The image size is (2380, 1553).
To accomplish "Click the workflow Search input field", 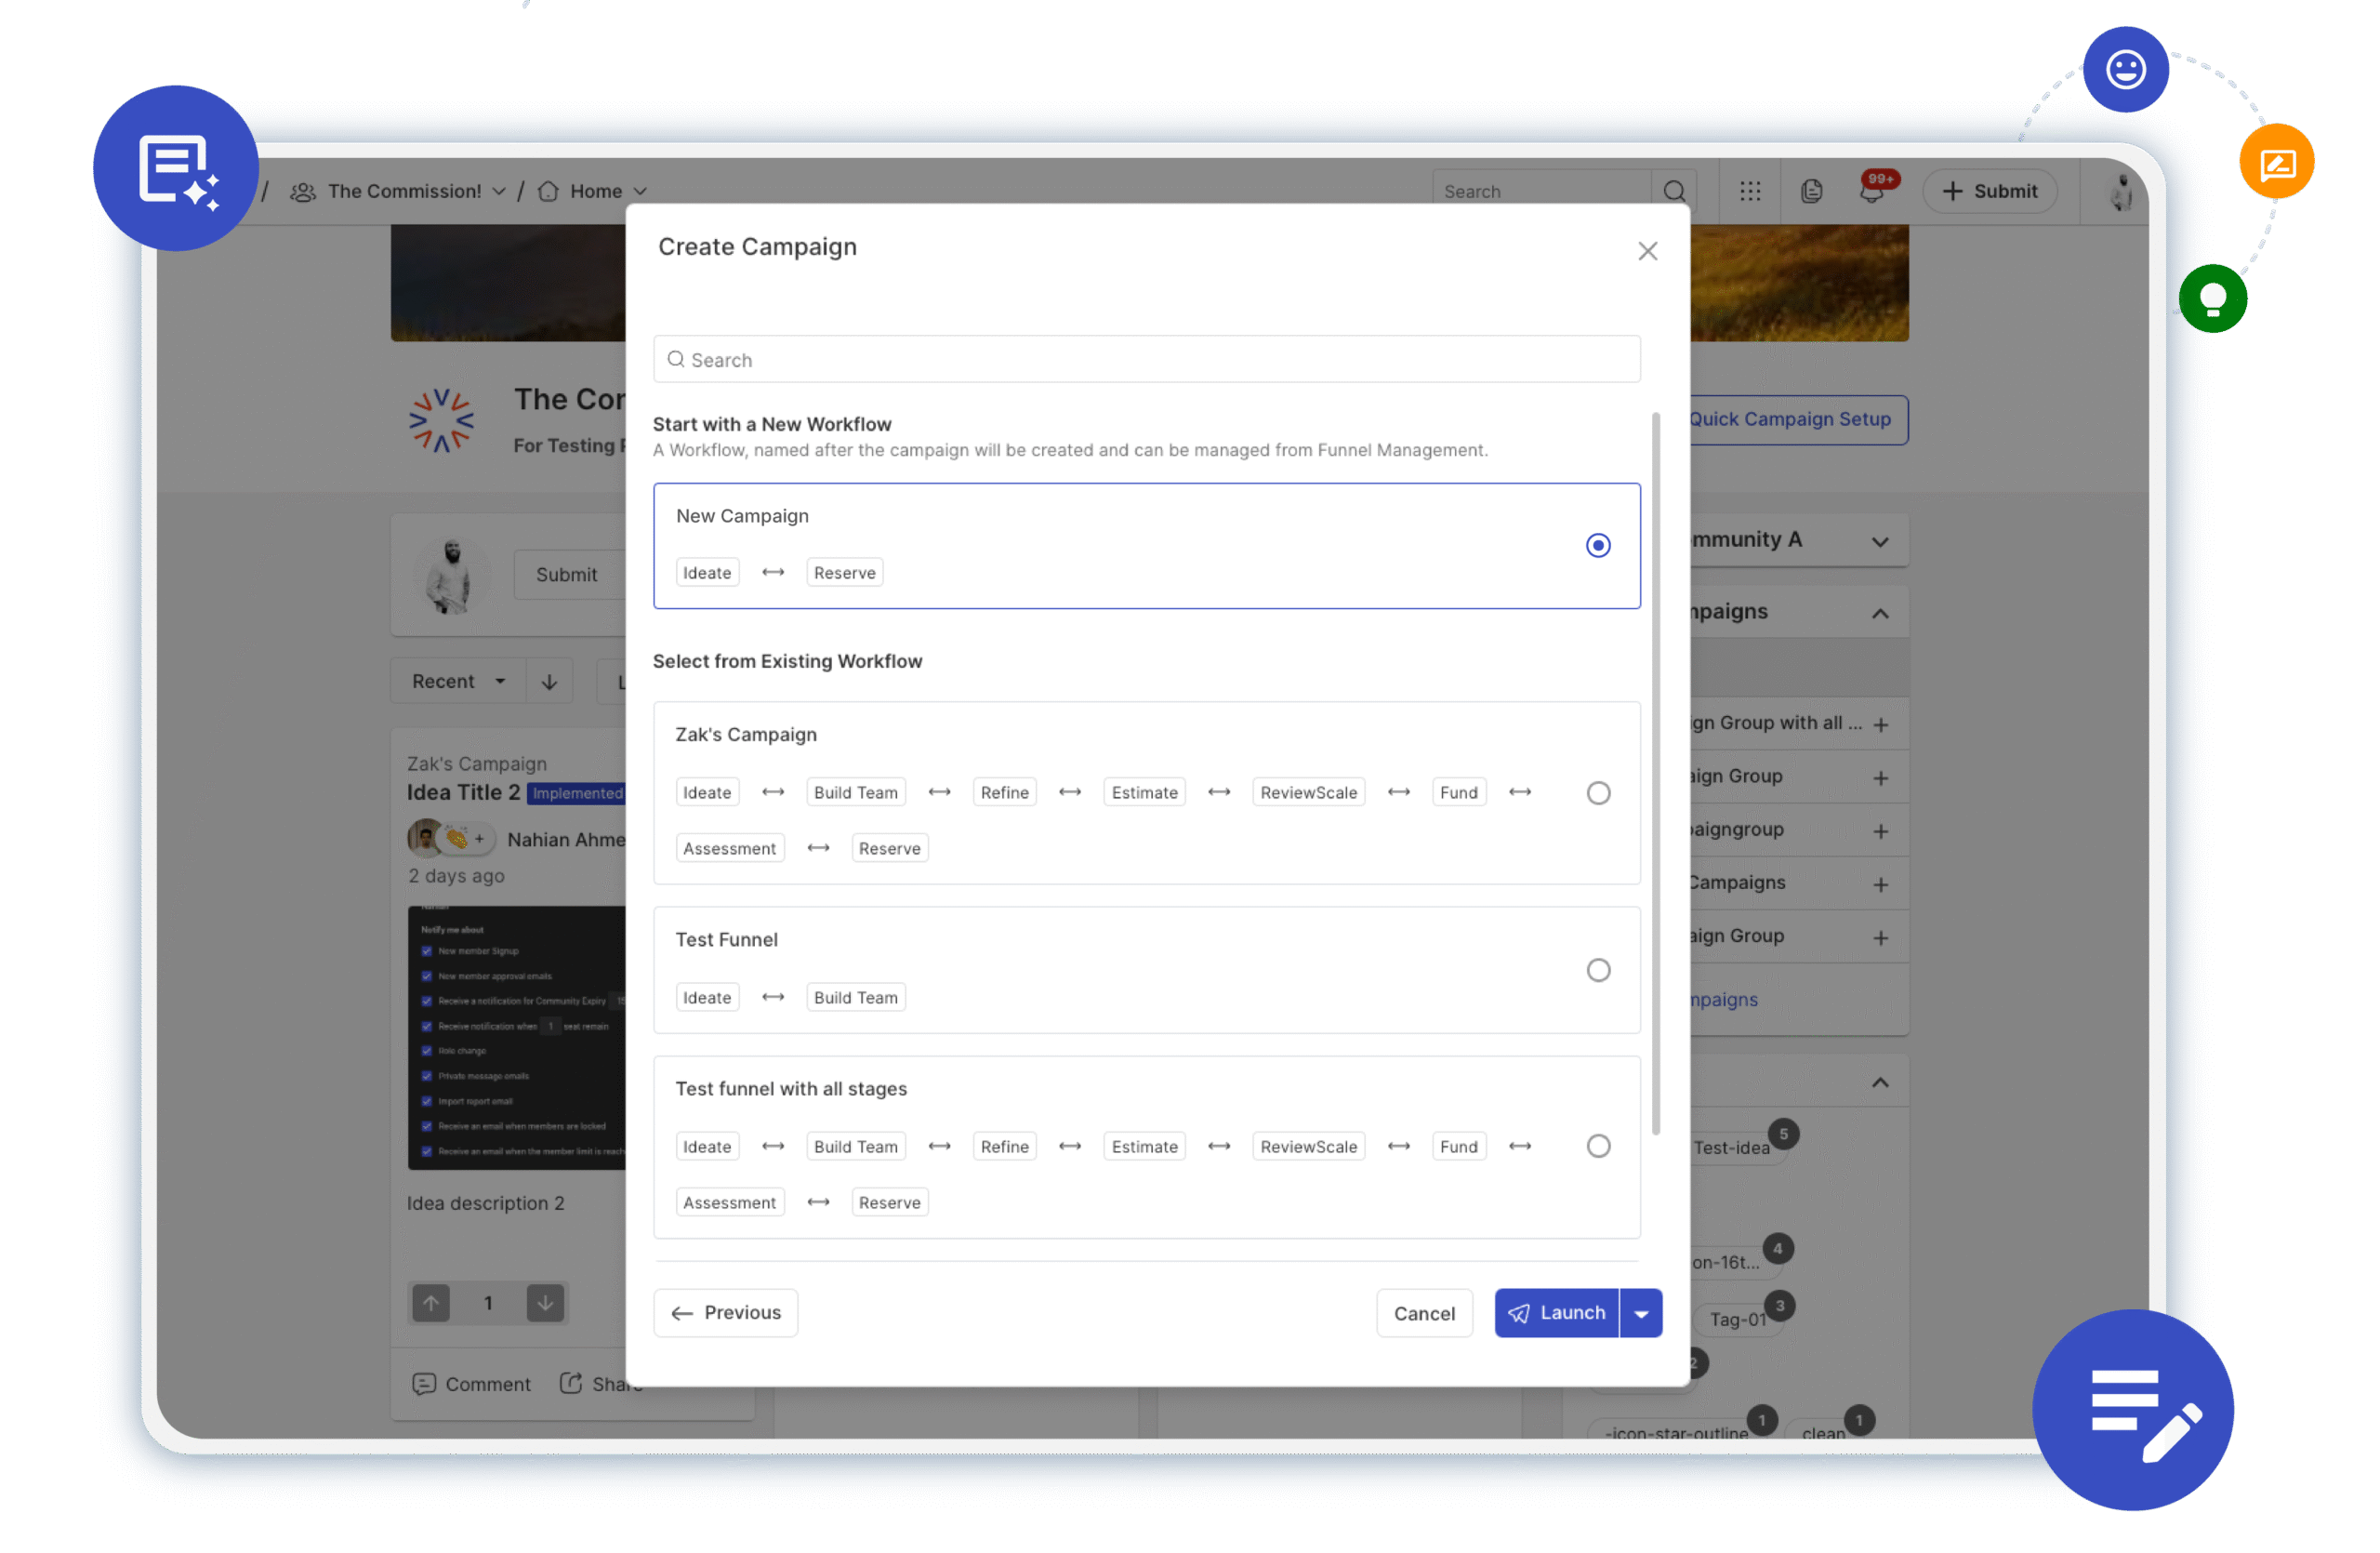I will 1146,360.
